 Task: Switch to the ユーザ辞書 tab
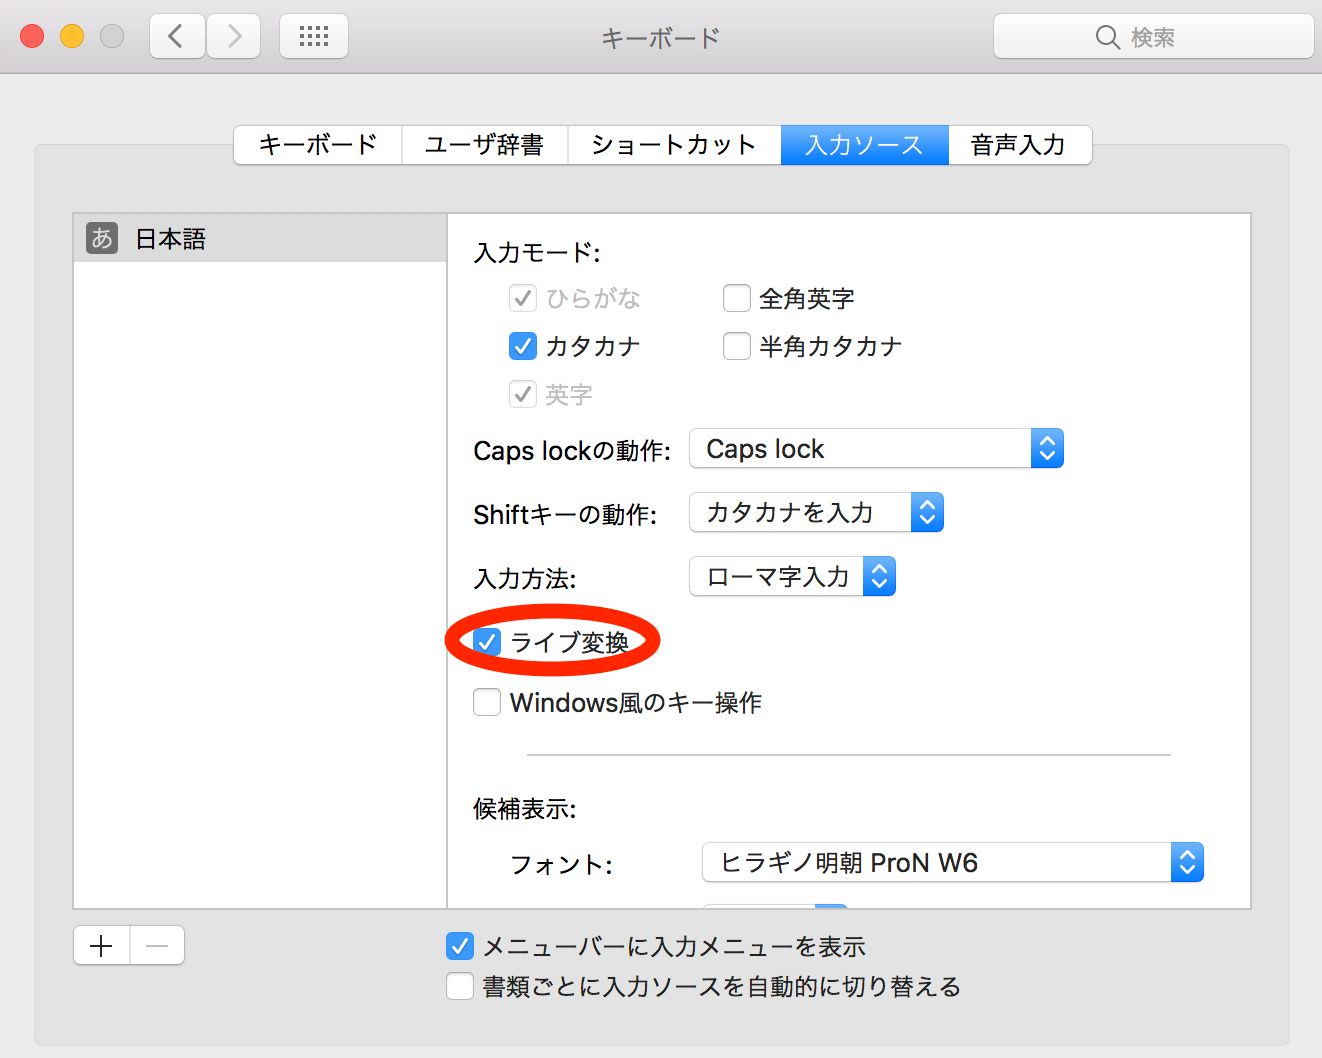tap(485, 145)
